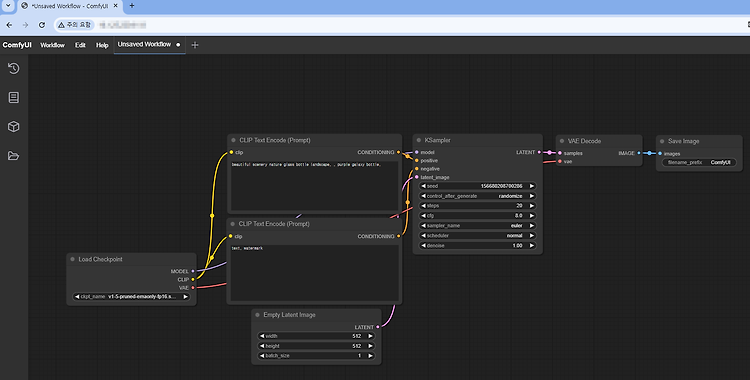
Task: Increase the cfg value with right arrow
Action: click(x=531, y=216)
